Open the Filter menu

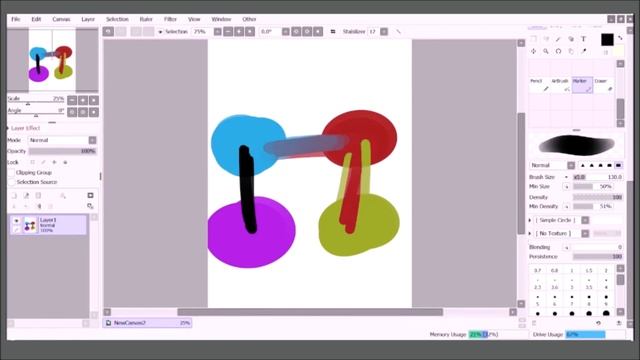[x=170, y=19]
